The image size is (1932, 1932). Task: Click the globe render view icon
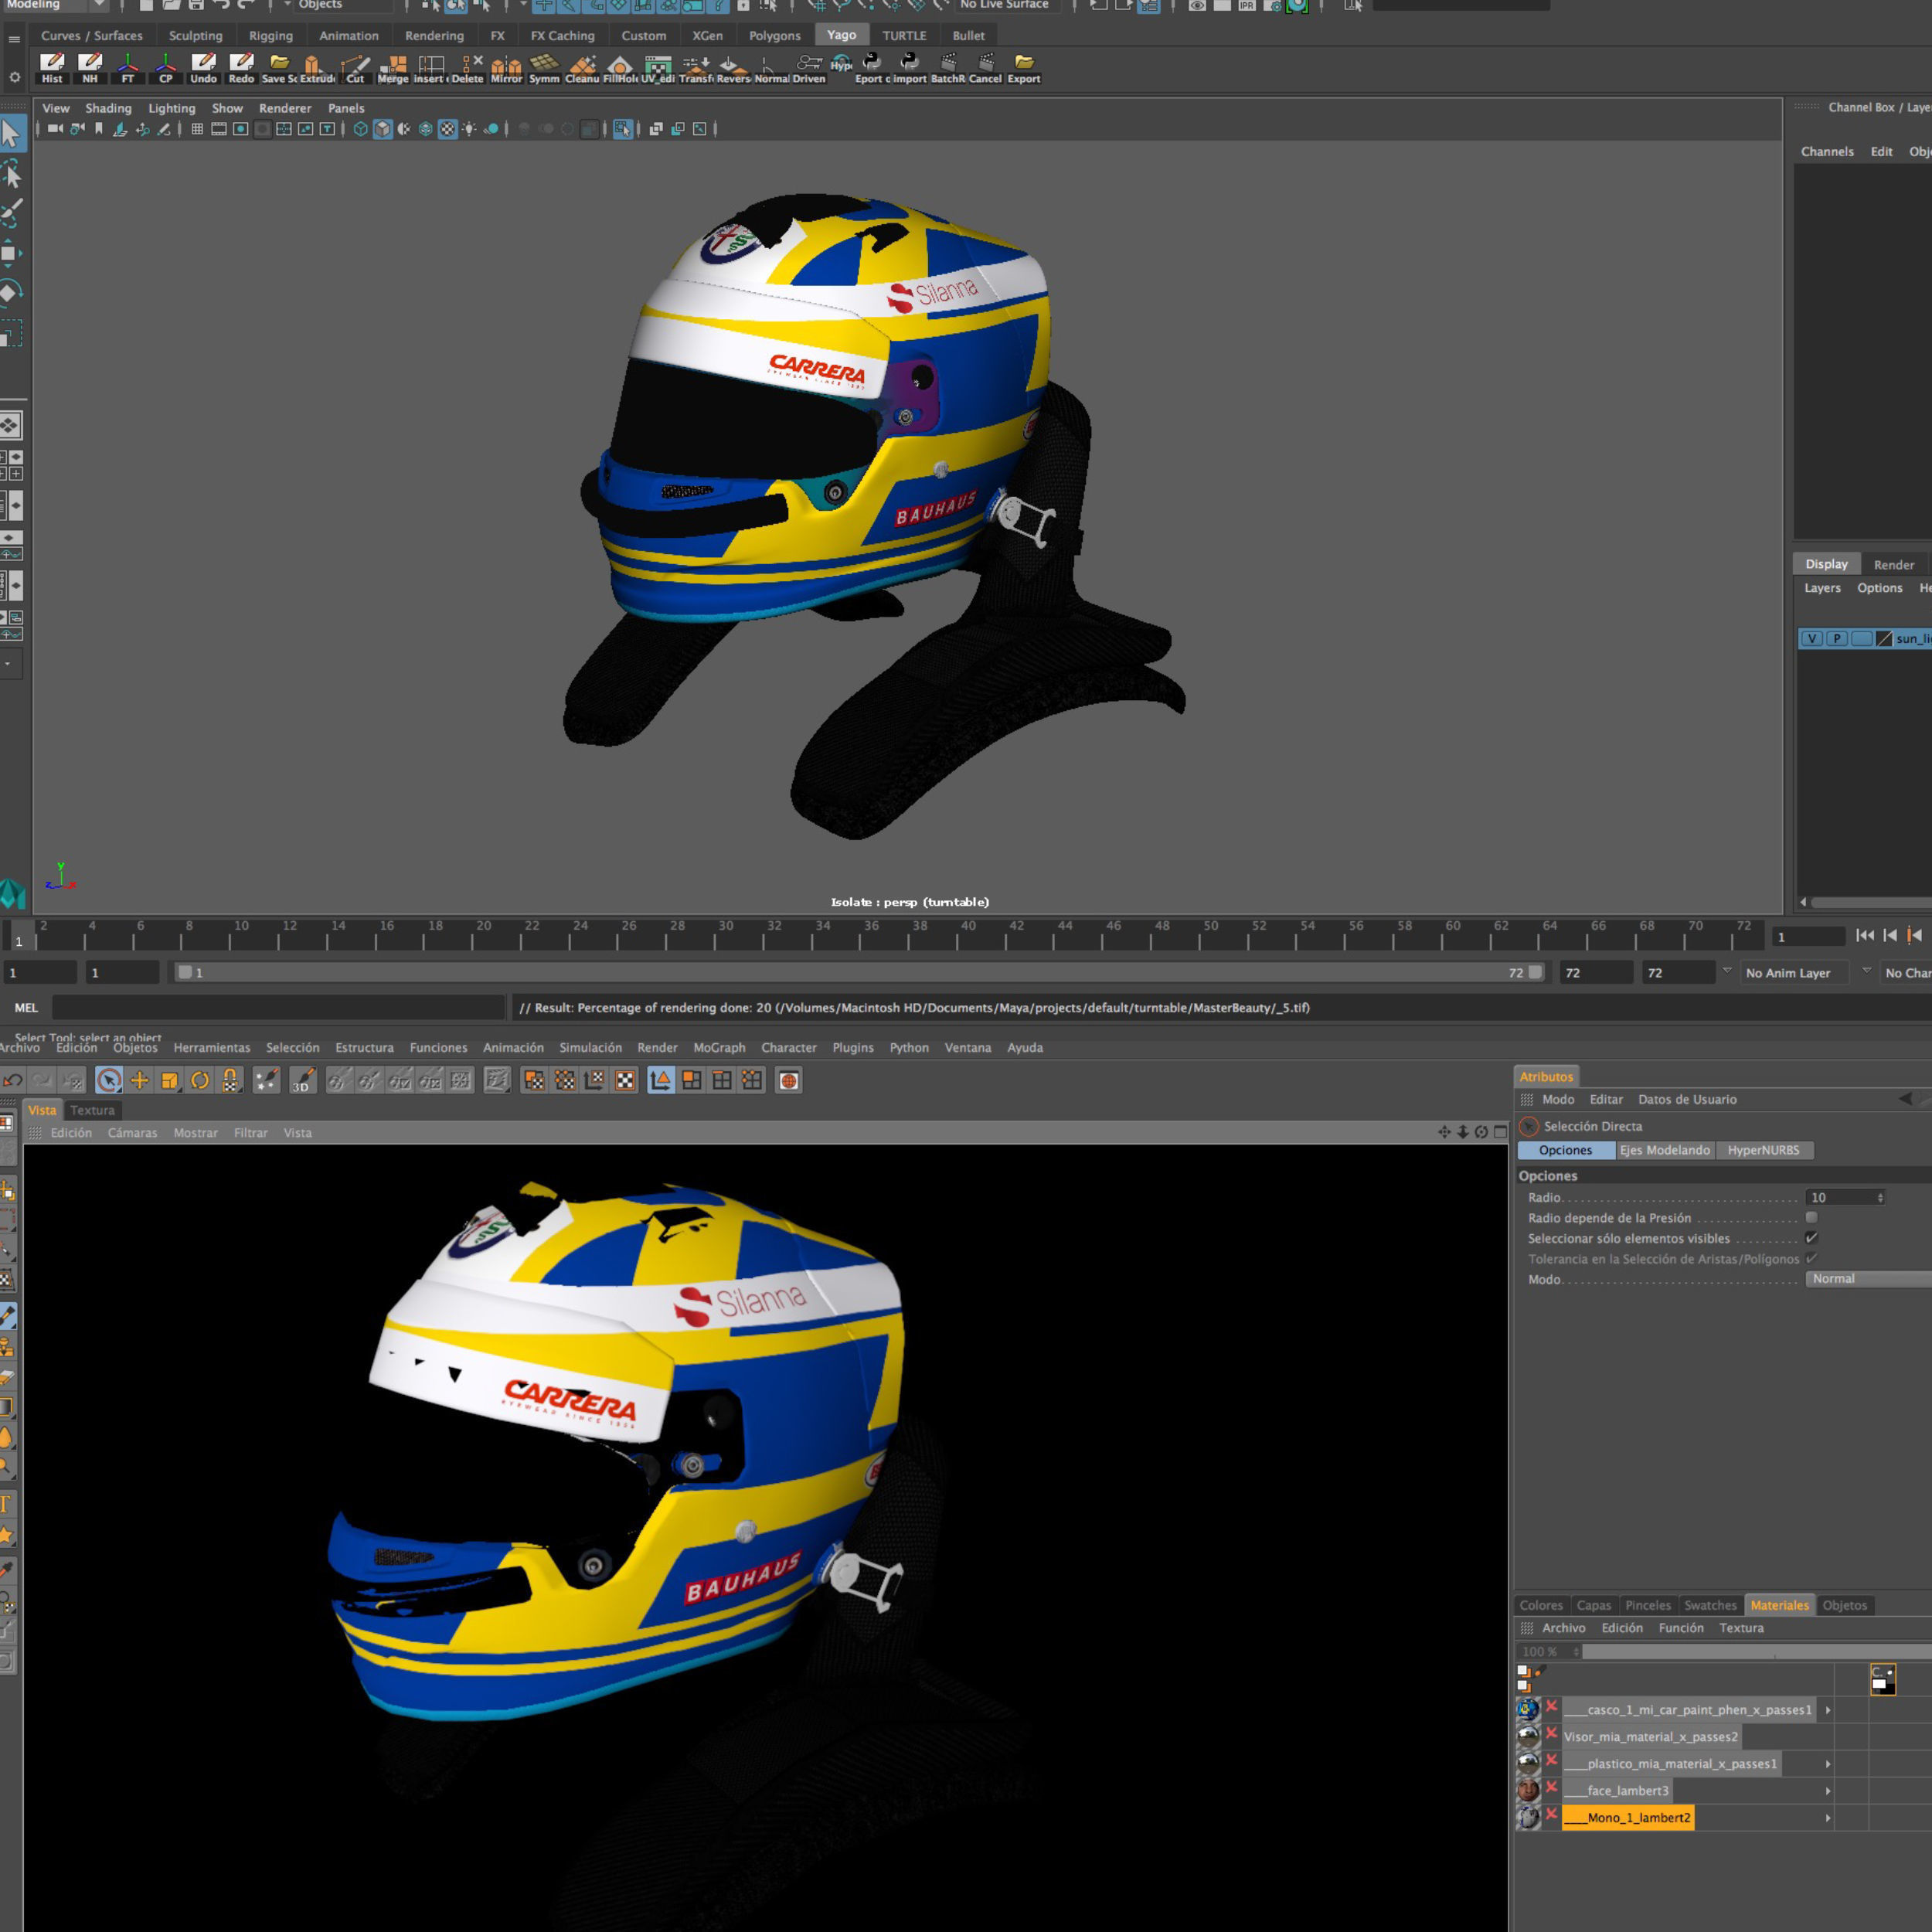point(789,1080)
